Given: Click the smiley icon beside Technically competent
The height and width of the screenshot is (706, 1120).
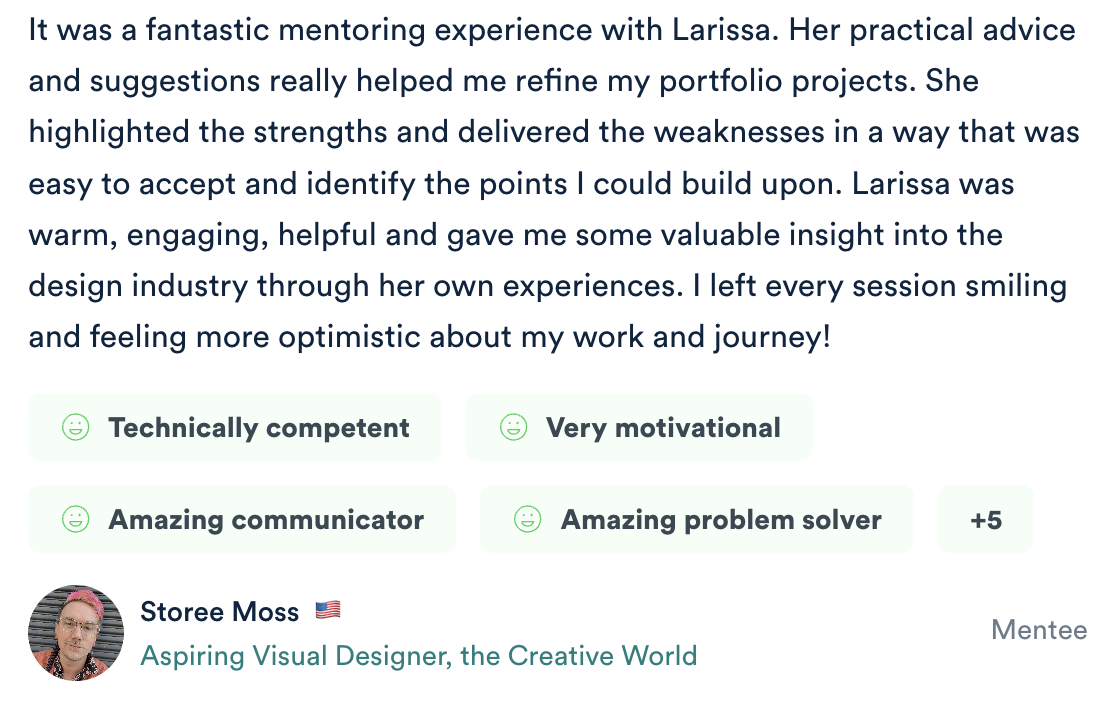Looking at the screenshot, I should point(75,428).
